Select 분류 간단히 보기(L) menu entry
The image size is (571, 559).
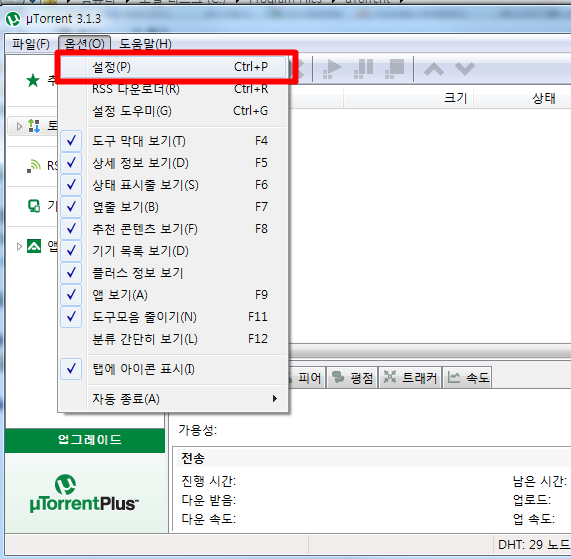[x=173, y=339]
